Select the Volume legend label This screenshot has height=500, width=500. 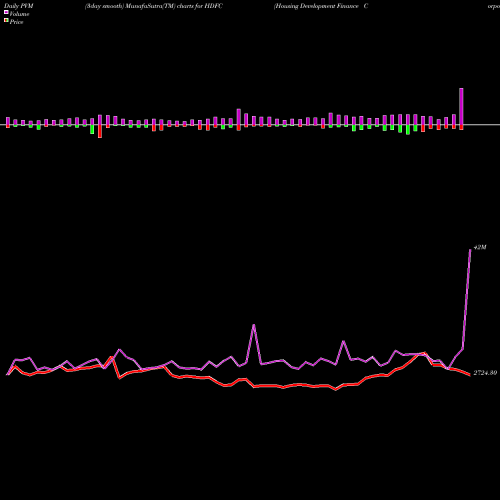pos(19,14)
